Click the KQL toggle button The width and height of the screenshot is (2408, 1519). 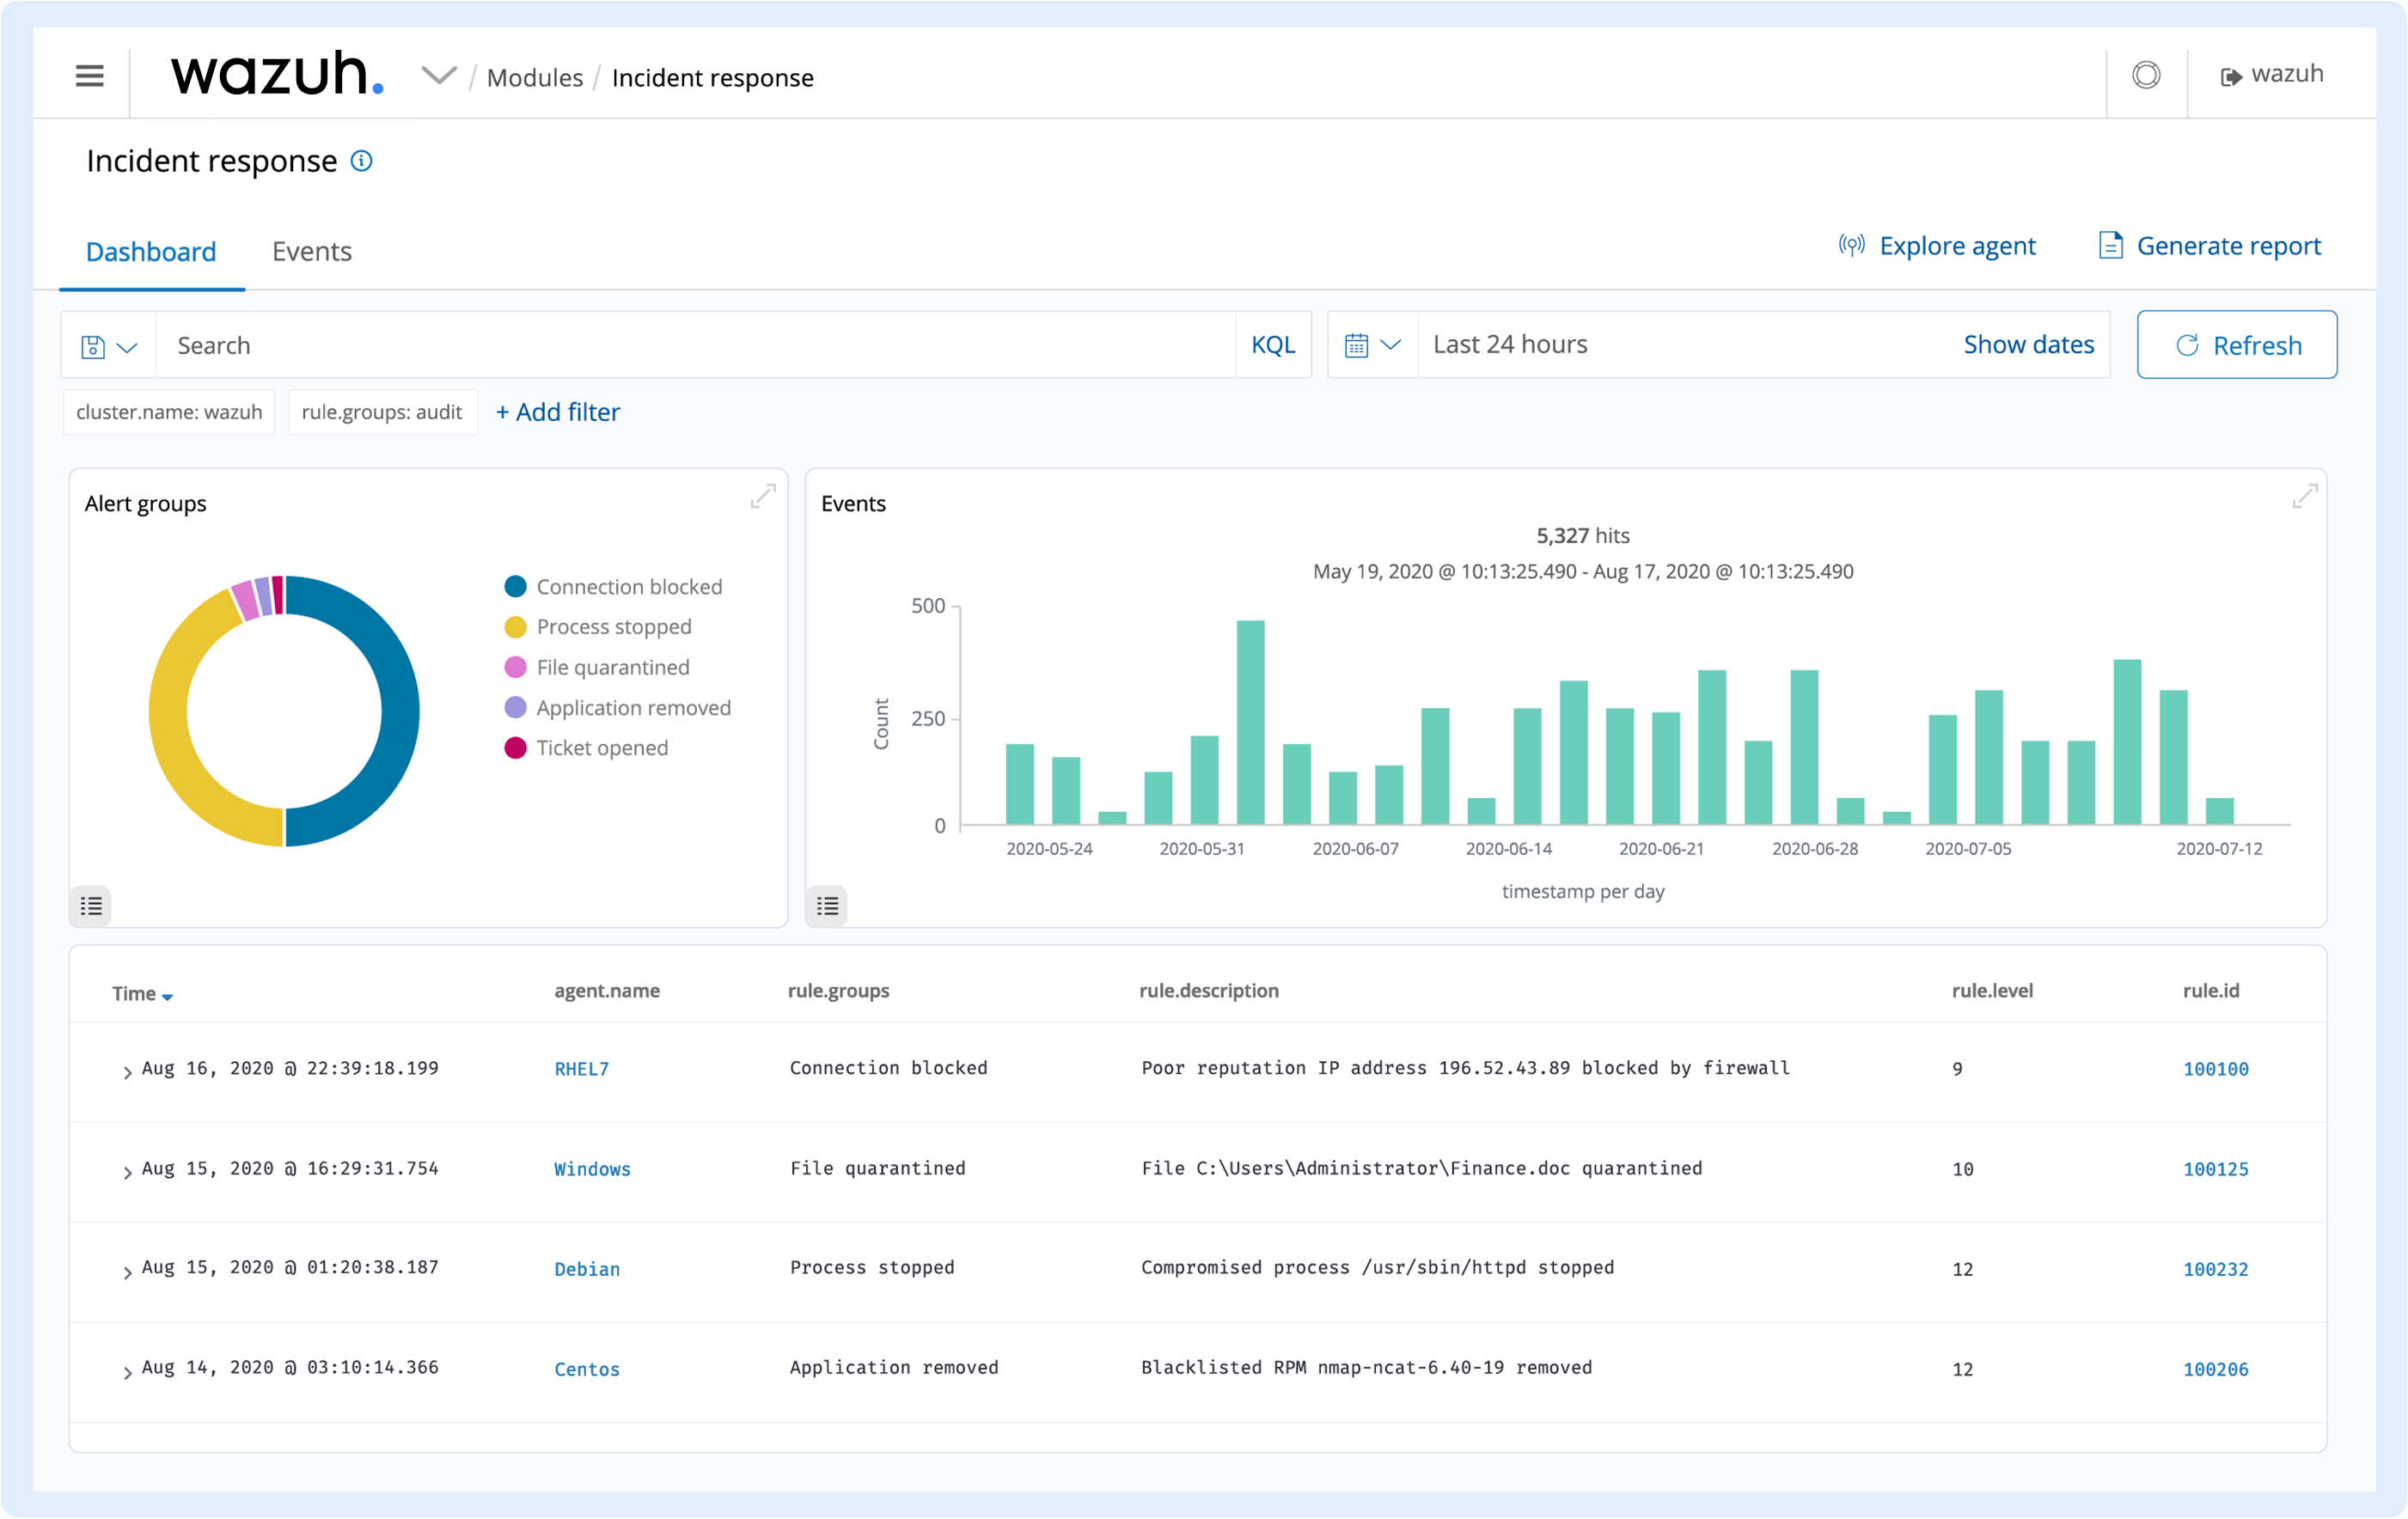(1272, 343)
